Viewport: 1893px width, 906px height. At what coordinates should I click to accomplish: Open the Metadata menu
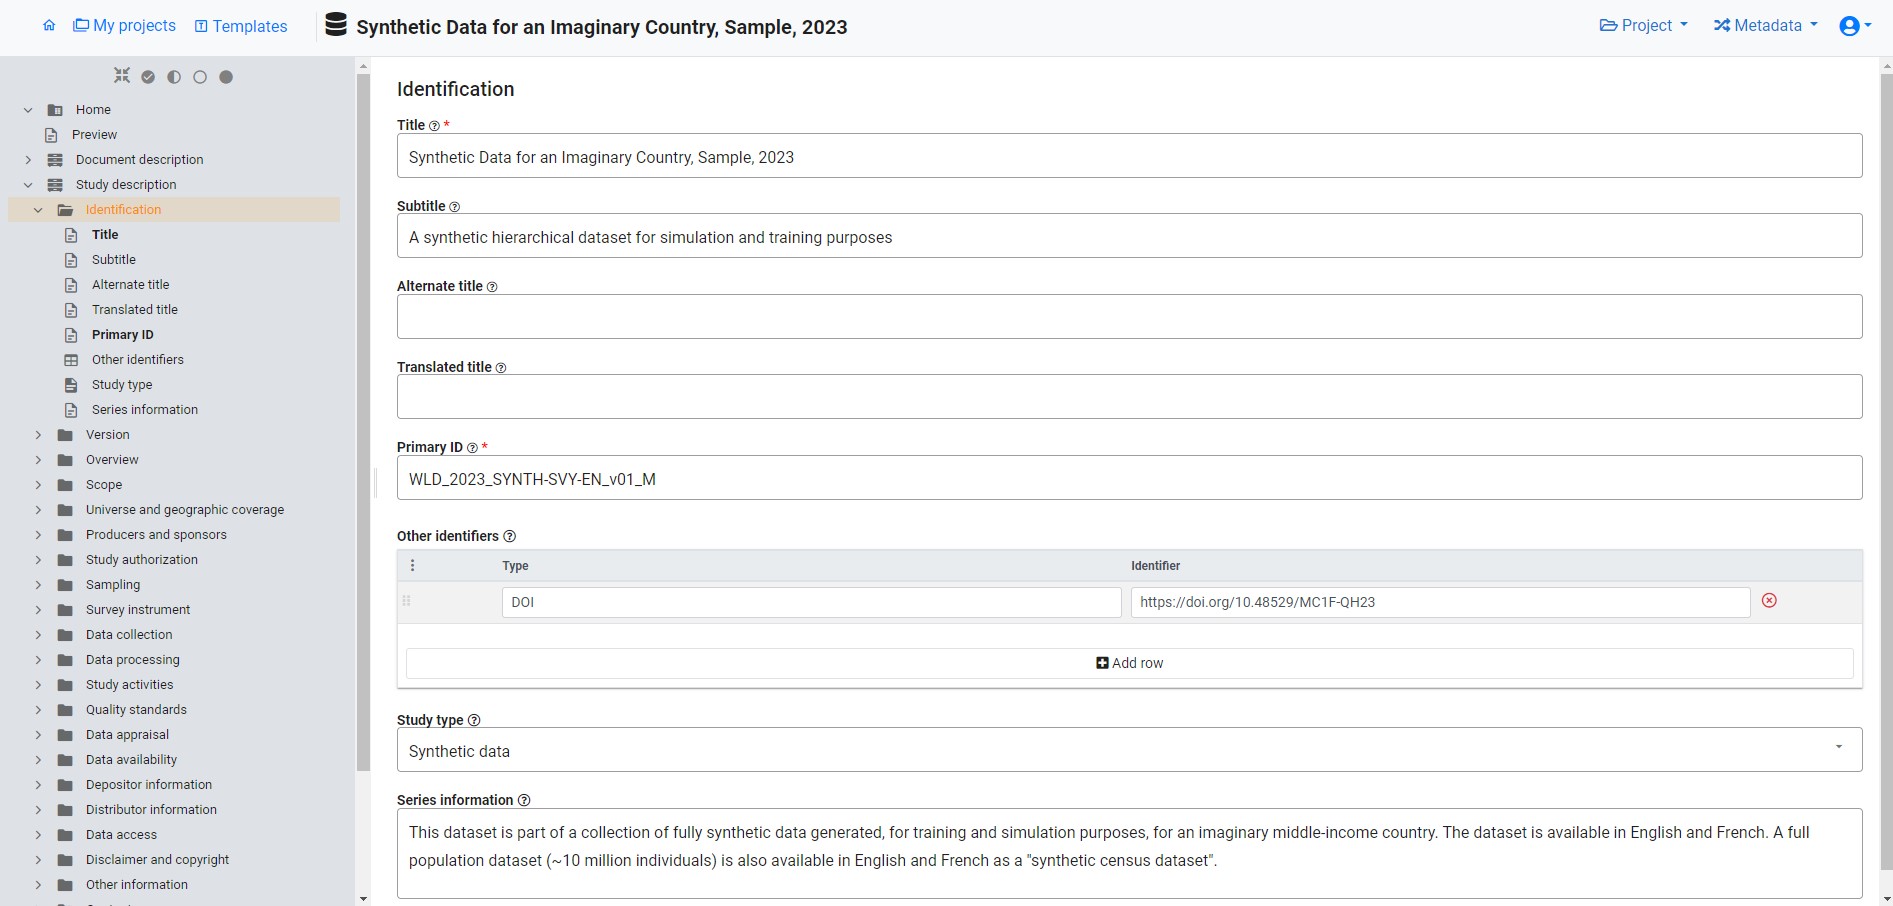tap(1765, 26)
